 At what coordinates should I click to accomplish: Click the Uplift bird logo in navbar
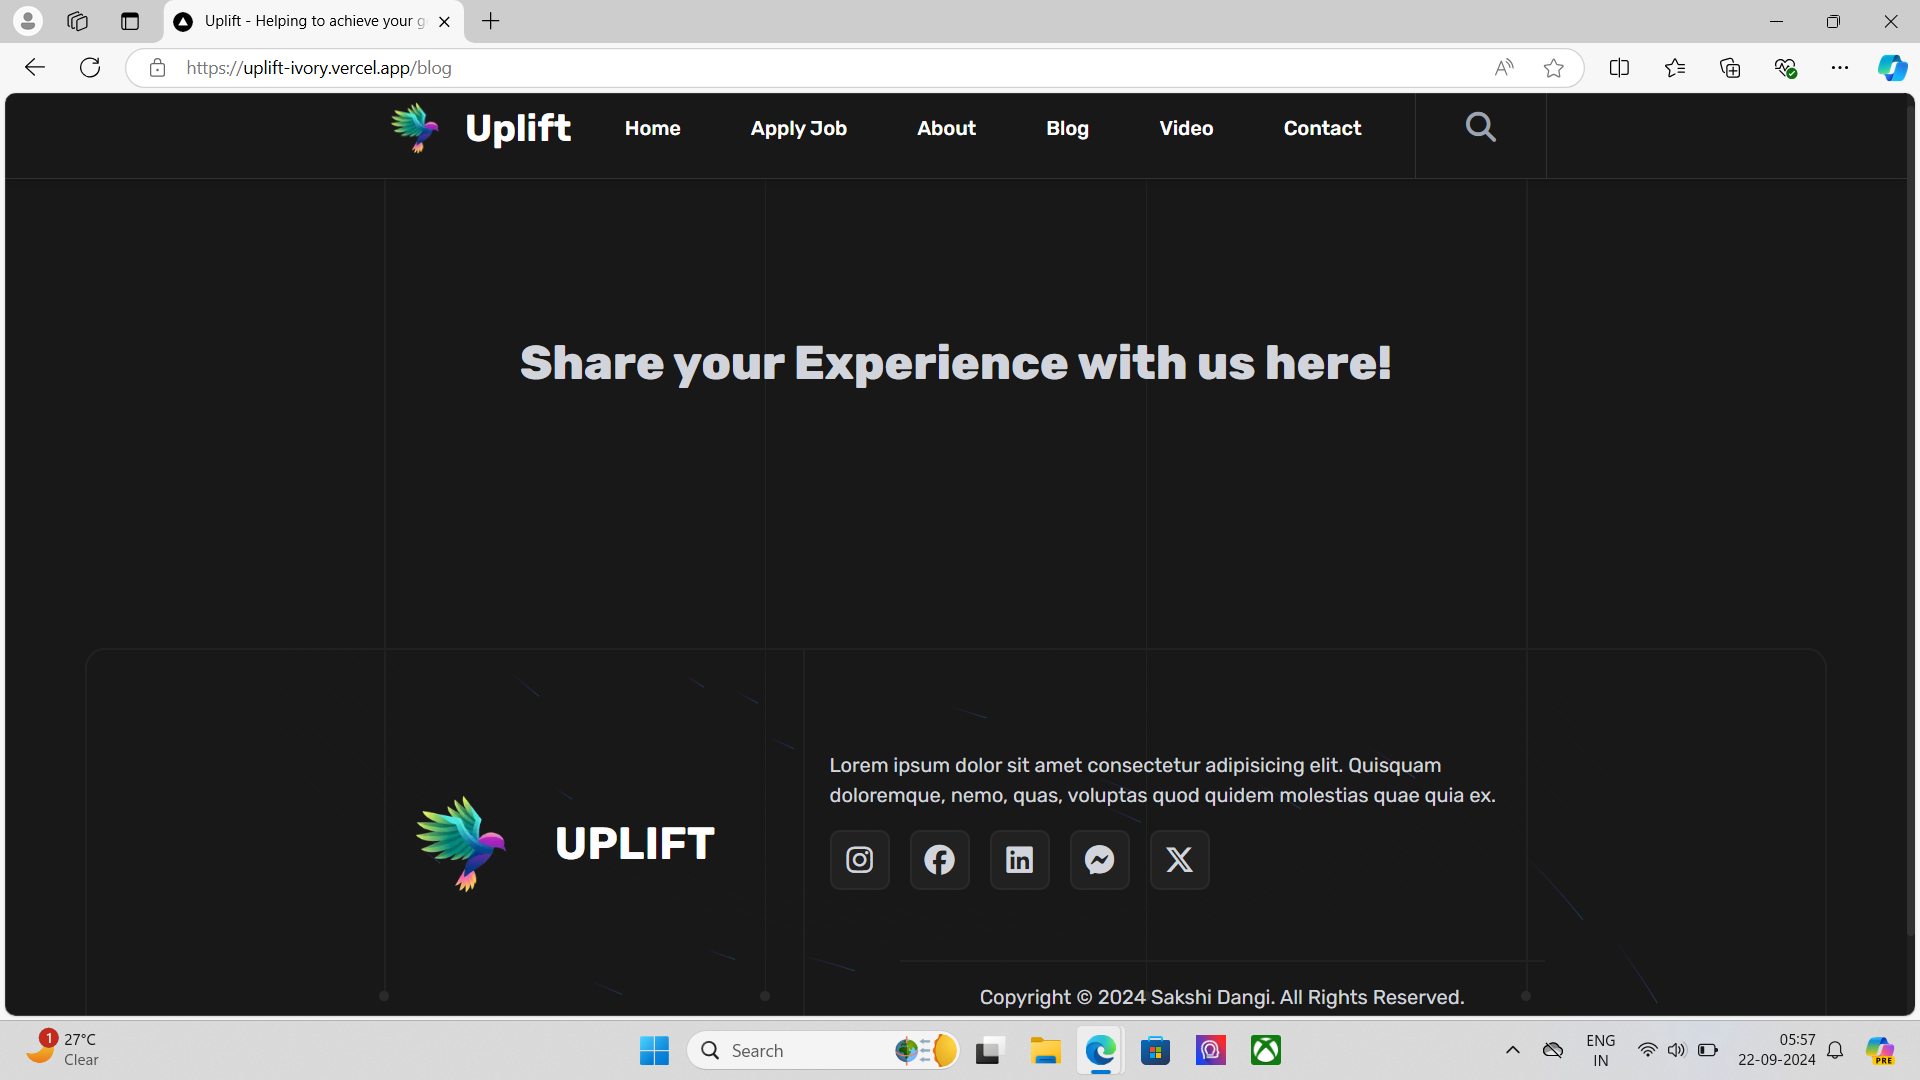click(414, 127)
